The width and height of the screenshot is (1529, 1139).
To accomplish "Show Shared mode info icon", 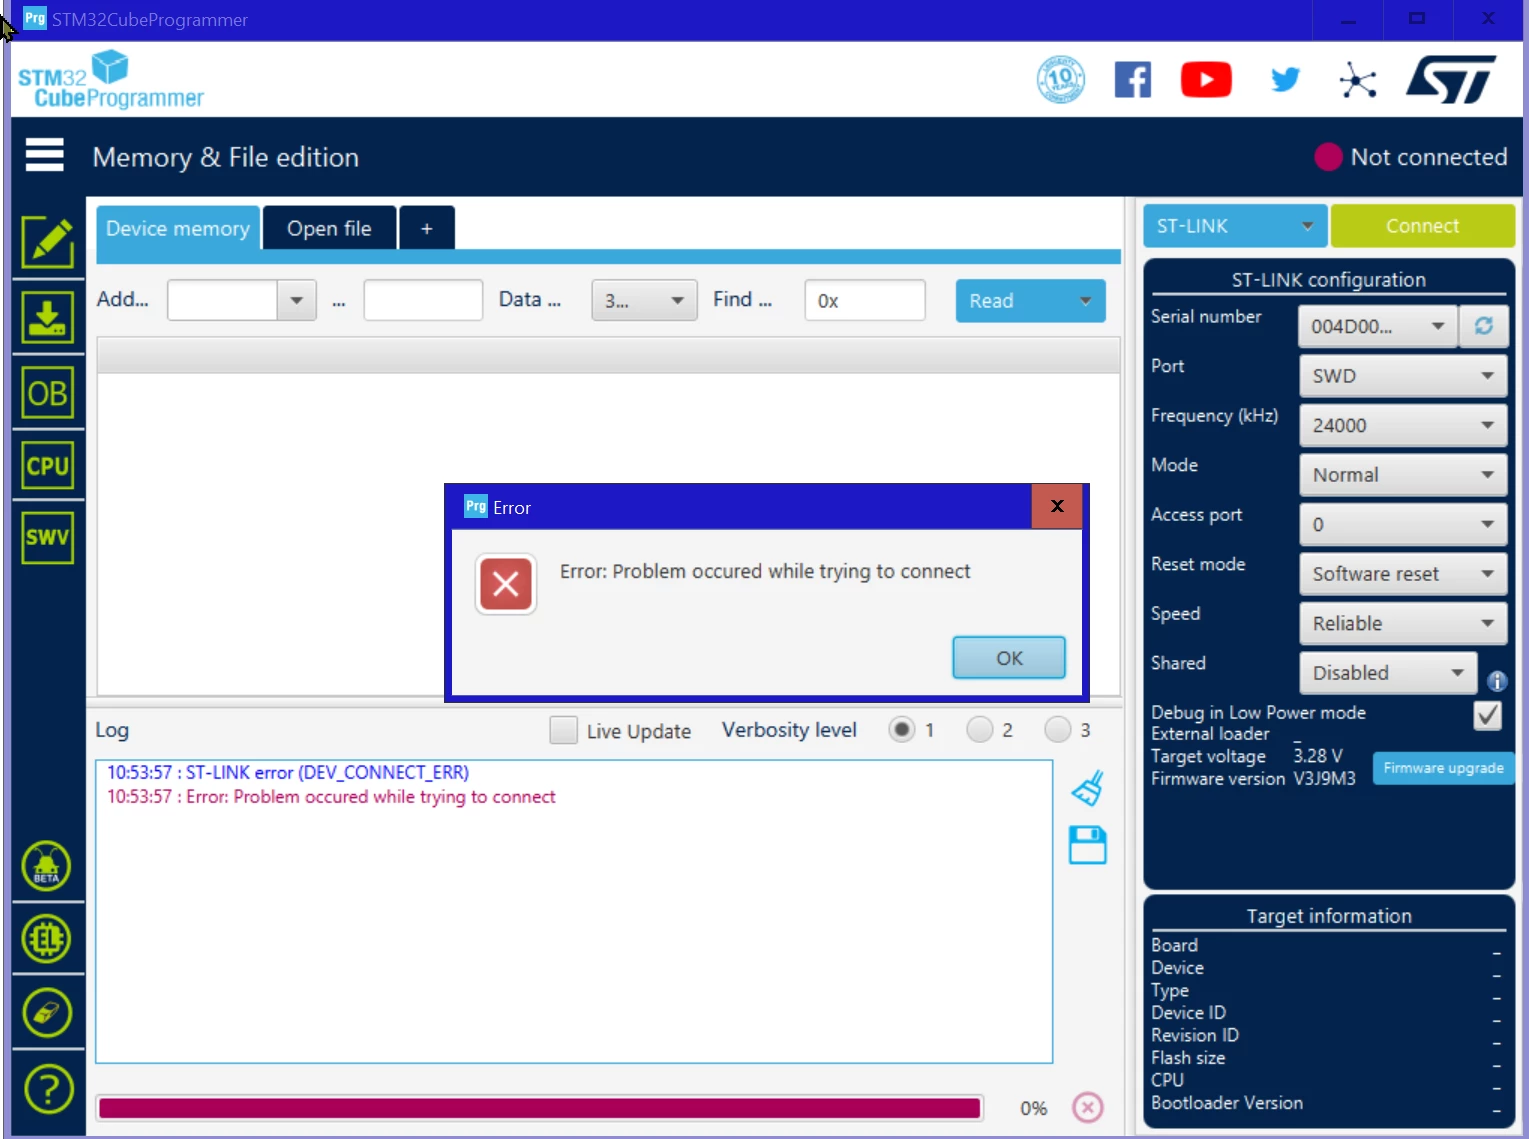I will coord(1497,681).
